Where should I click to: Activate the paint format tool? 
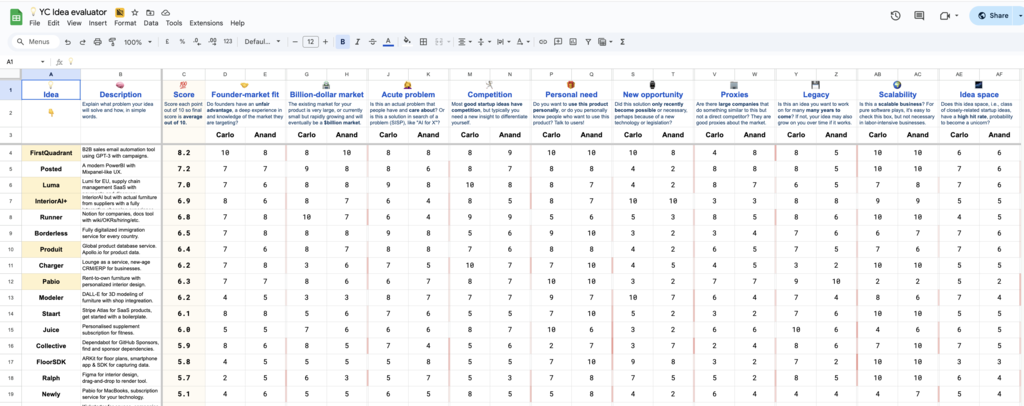112,42
